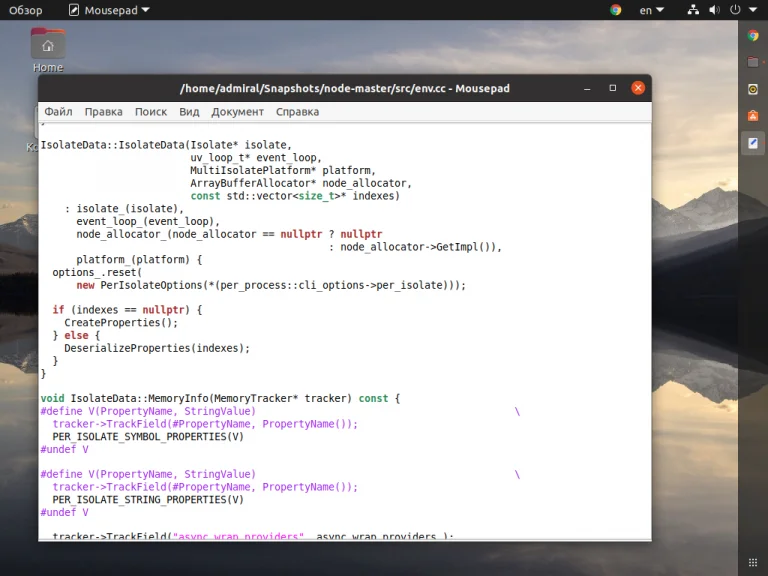Open the Поиск menu
Screen dimensions: 768x576
[151, 112]
